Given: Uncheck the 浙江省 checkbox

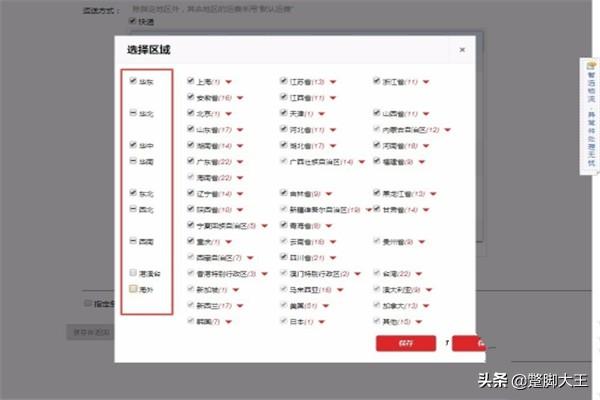Looking at the screenshot, I should (x=377, y=81).
